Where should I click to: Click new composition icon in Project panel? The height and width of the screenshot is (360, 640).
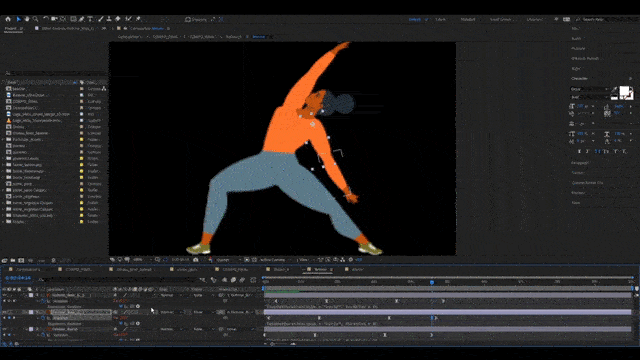[x=21, y=260]
